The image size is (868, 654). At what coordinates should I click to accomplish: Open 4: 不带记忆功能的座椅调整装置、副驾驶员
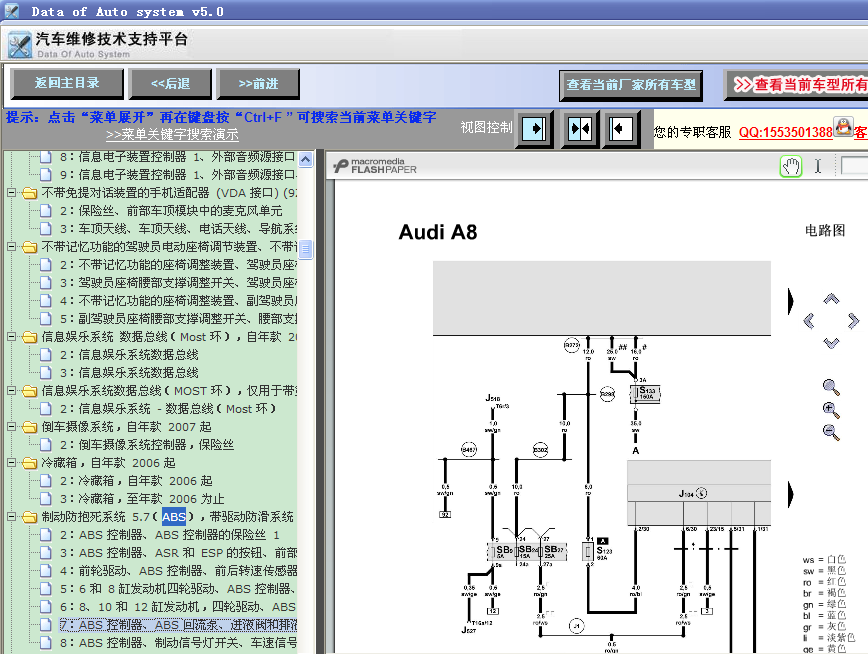[178, 301]
